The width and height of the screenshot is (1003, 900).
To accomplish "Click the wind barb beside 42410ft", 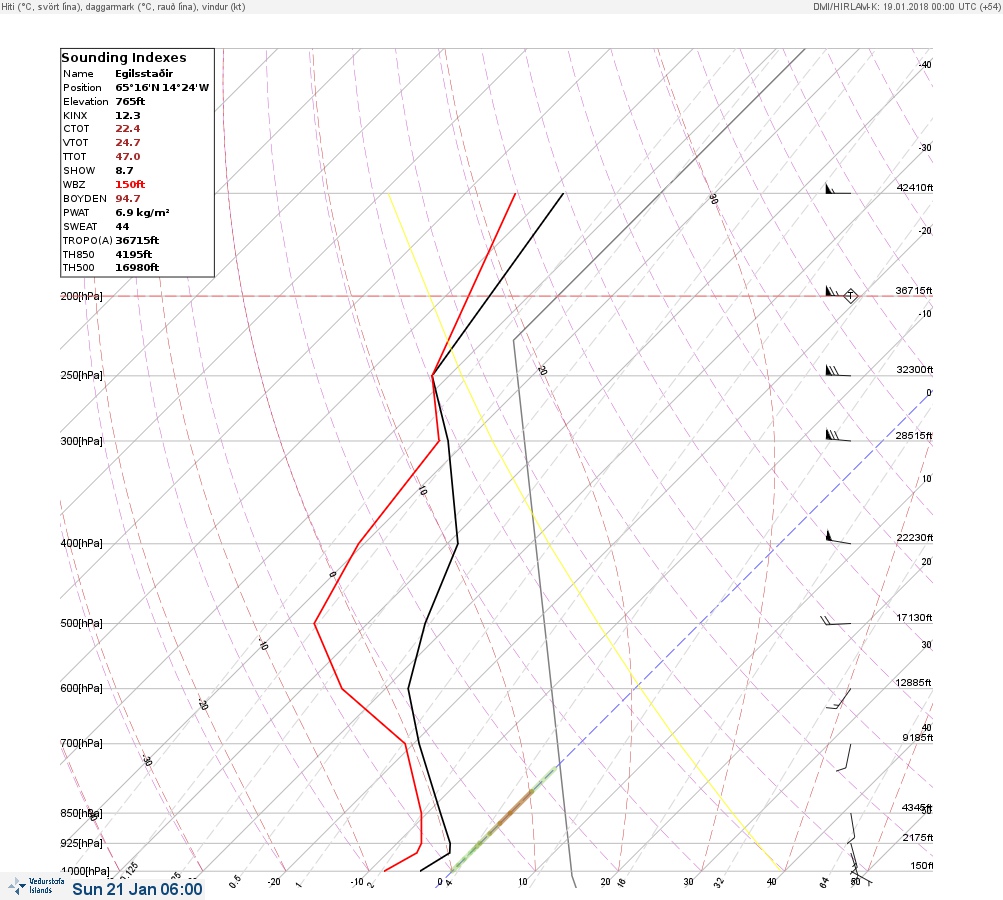I will coord(838,189).
